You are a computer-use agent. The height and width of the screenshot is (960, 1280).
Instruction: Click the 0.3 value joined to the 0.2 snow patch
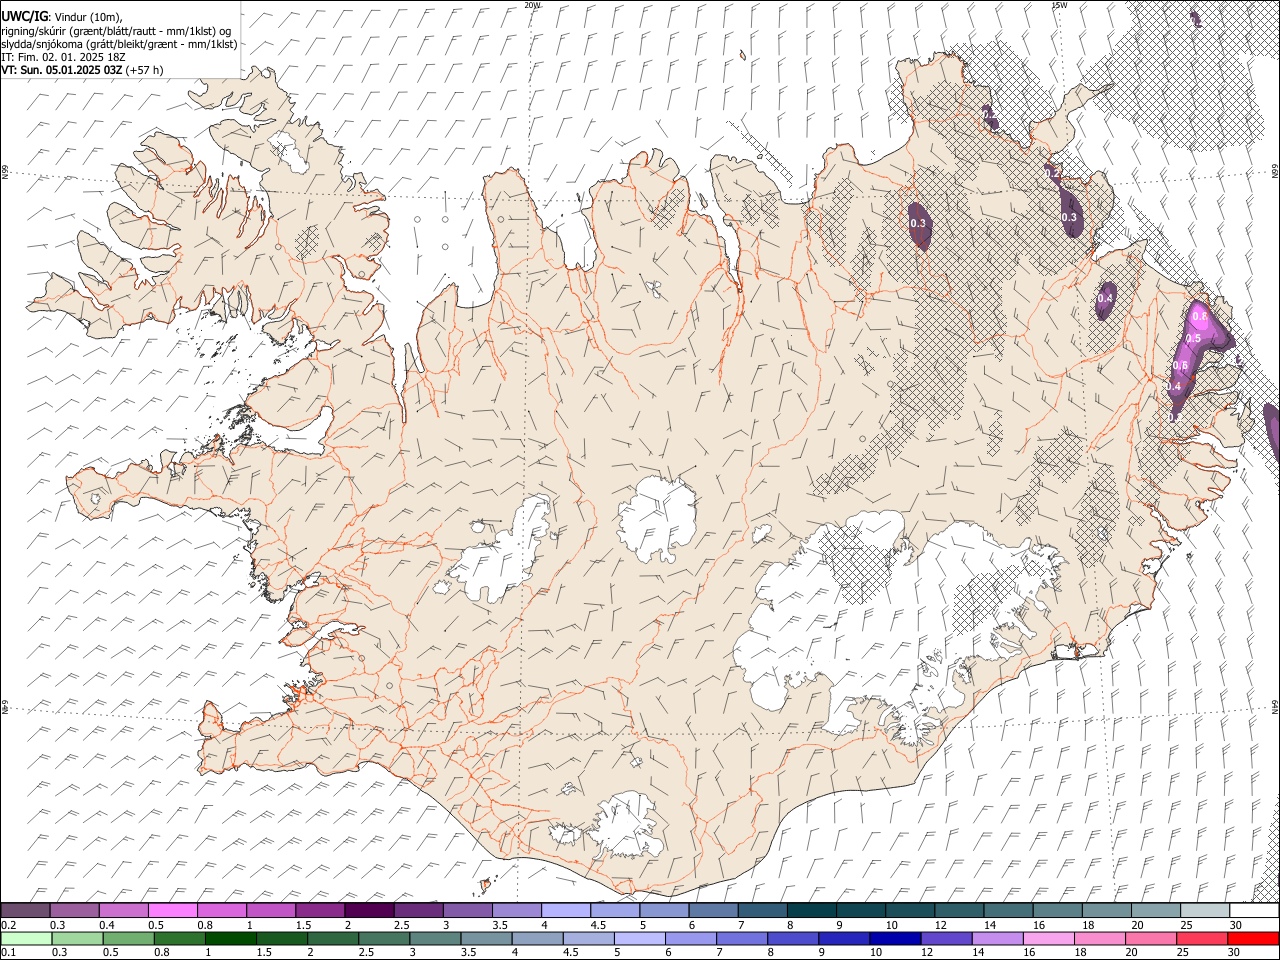[x=1069, y=217]
